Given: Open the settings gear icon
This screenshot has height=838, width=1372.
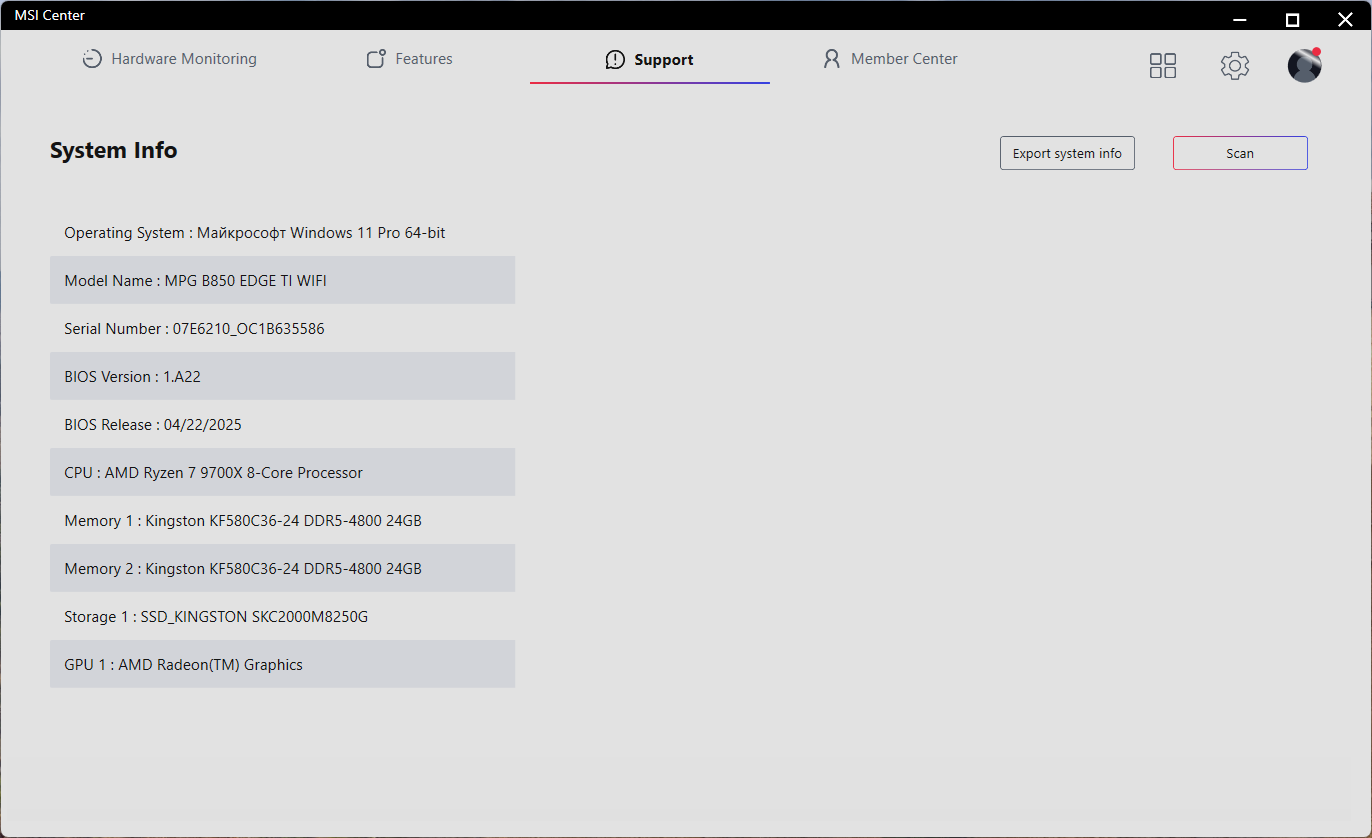Looking at the screenshot, I should click(x=1235, y=66).
